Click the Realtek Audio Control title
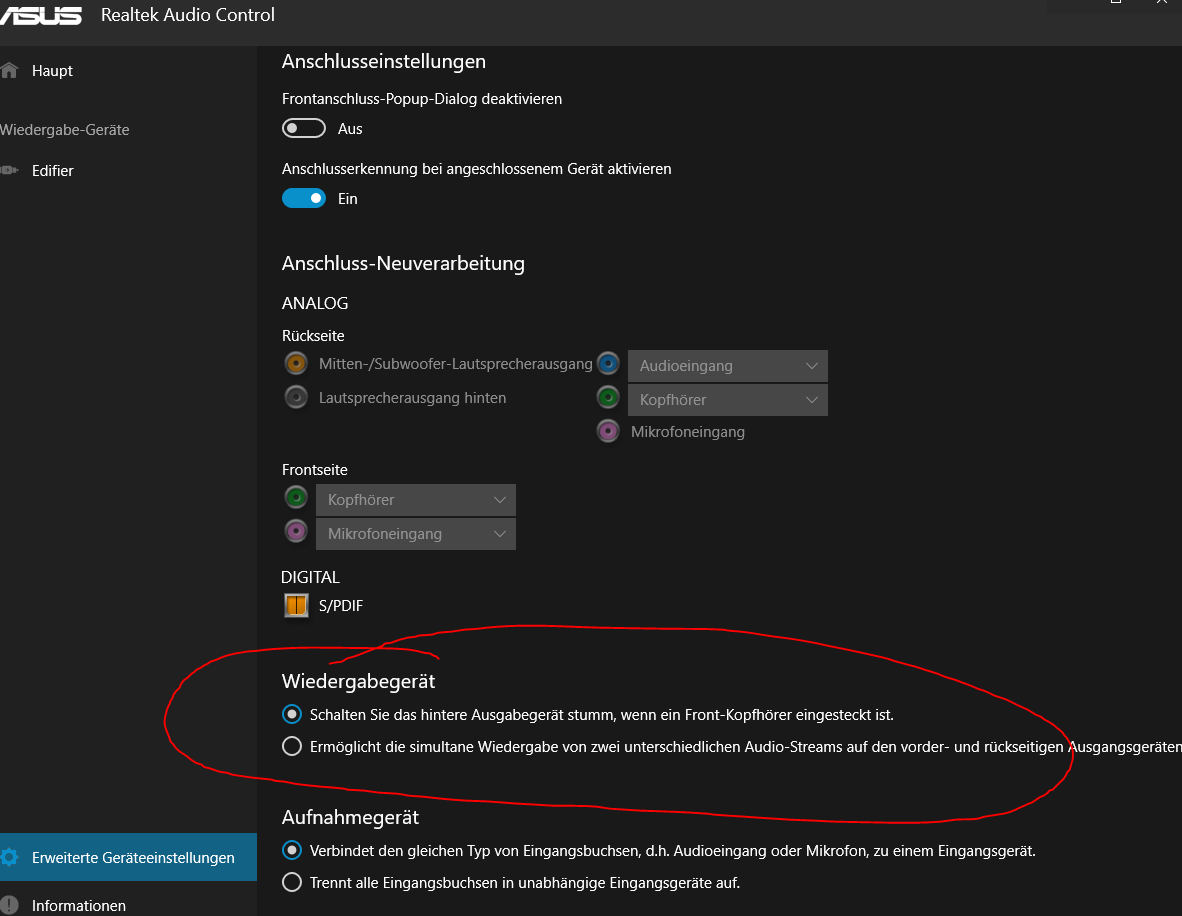The image size is (1182, 916). 188,15
